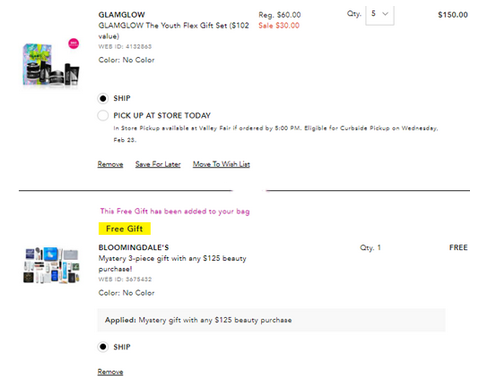Open the Mystery 3-piece gift image
This screenshot has height=384, width=492.
[51, 265]
